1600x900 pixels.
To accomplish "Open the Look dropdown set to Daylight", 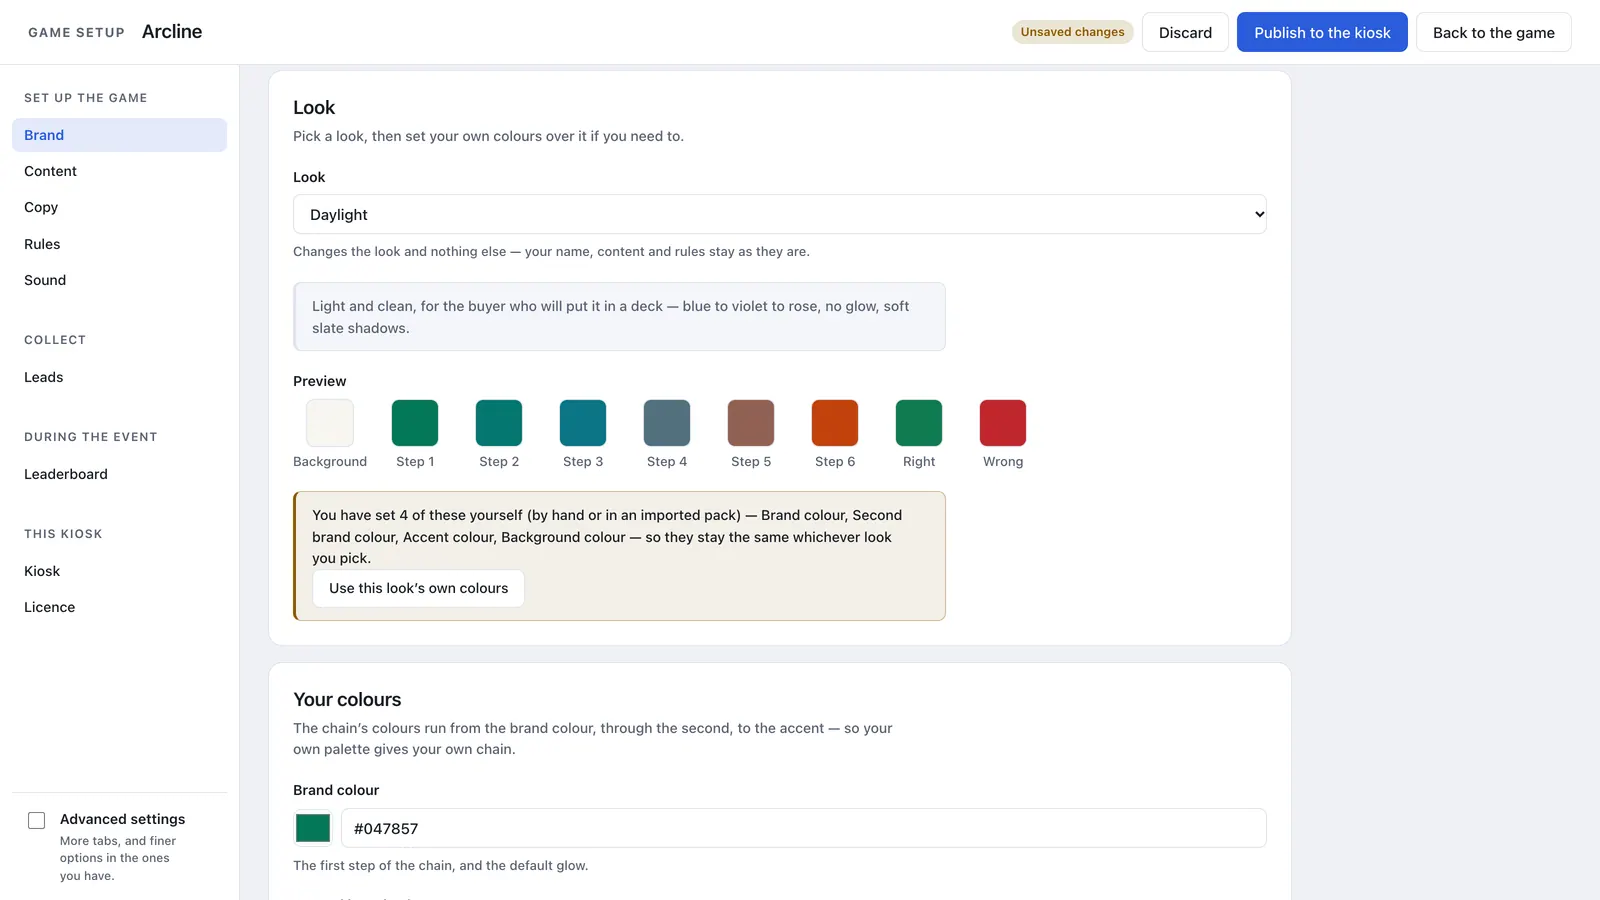I will [780, 214].
